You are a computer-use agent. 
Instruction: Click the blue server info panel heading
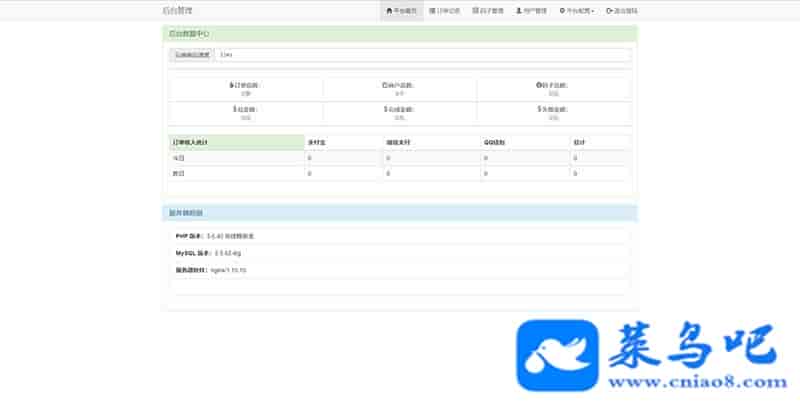tap(400, 213)
